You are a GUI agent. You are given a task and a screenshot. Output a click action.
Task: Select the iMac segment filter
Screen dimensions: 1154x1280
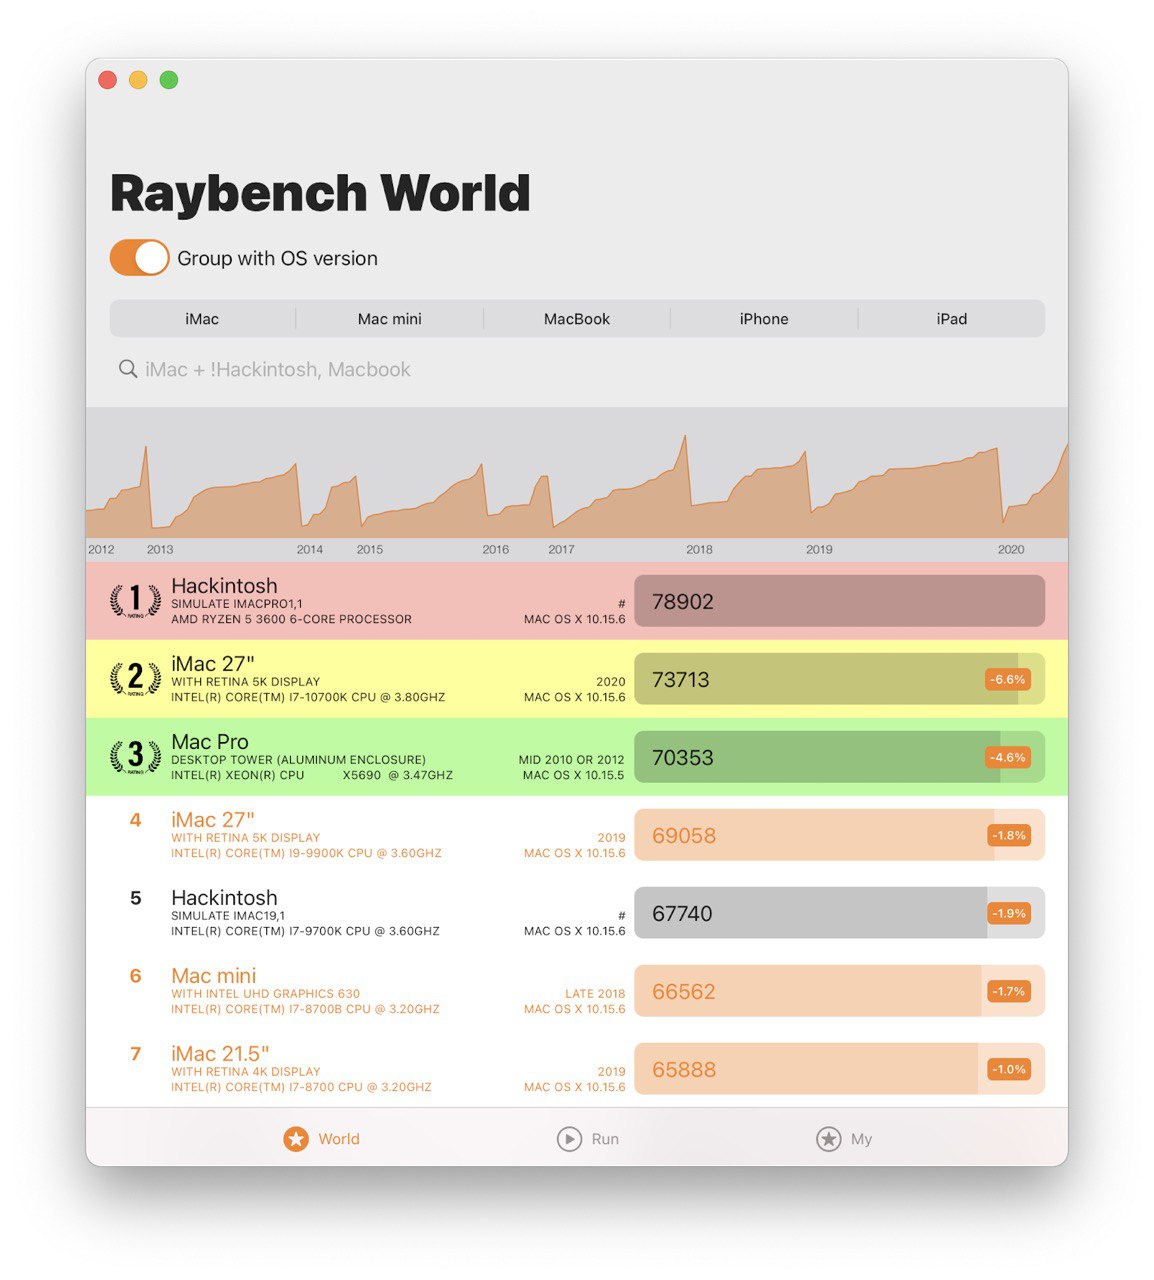pos(202,319)
